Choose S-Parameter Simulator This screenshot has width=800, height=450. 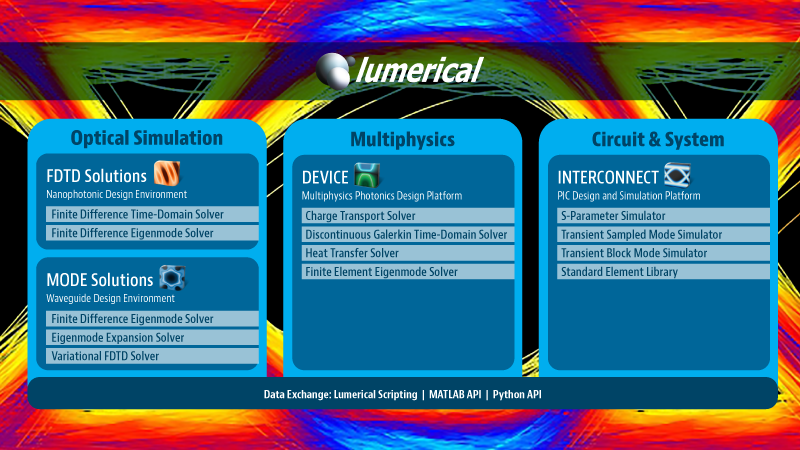[x=663, y=216]
